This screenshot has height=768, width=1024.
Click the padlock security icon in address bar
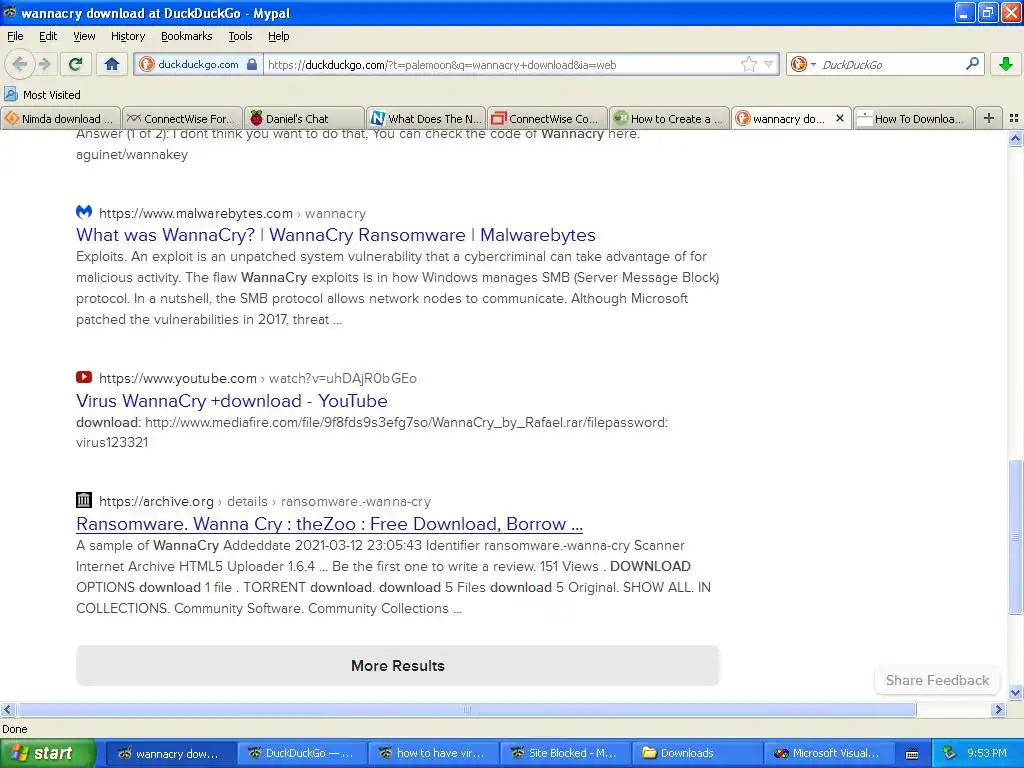(x=252, y=64)
